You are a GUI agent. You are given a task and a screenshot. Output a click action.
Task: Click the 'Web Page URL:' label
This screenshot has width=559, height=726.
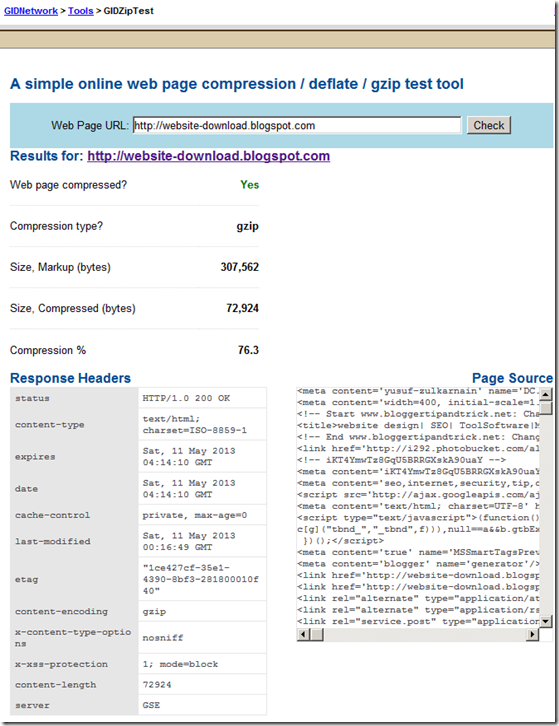[x=90, y=125]
